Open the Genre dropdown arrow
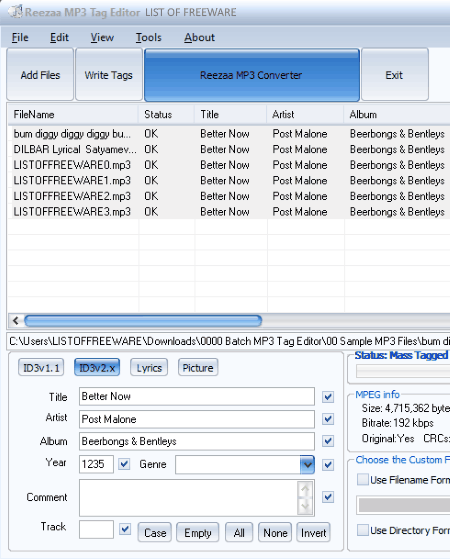 pyautogui.click(x=307, y=465)
